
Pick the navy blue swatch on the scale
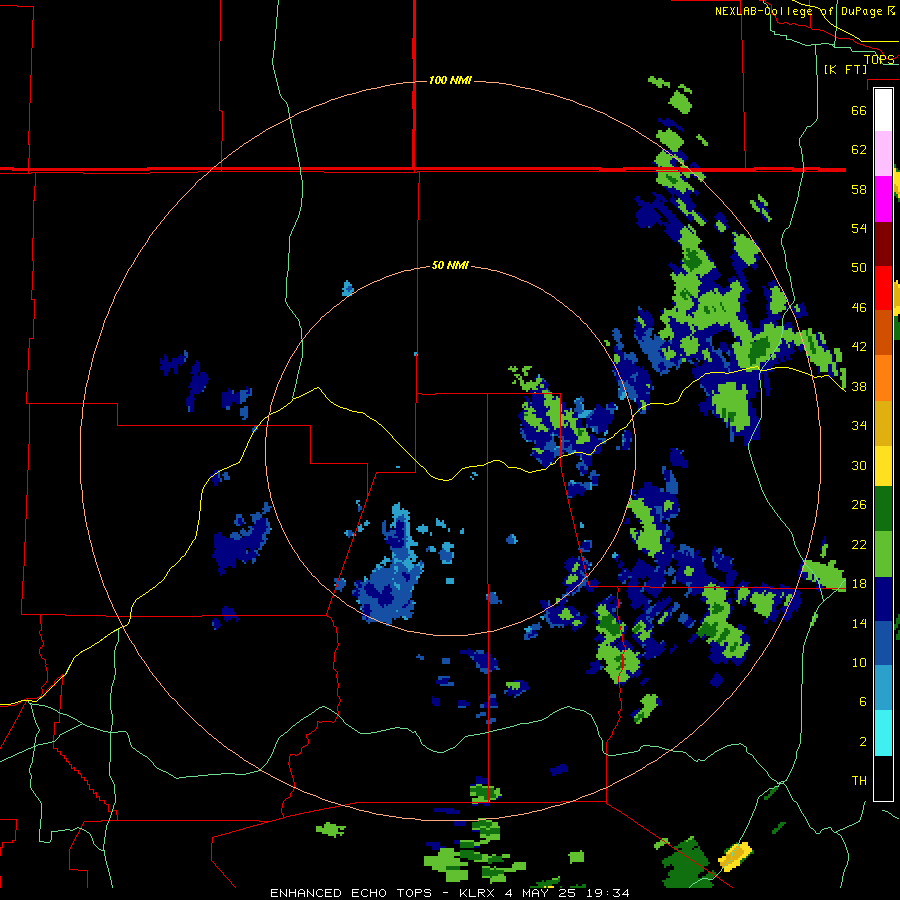tap(883, 599)
